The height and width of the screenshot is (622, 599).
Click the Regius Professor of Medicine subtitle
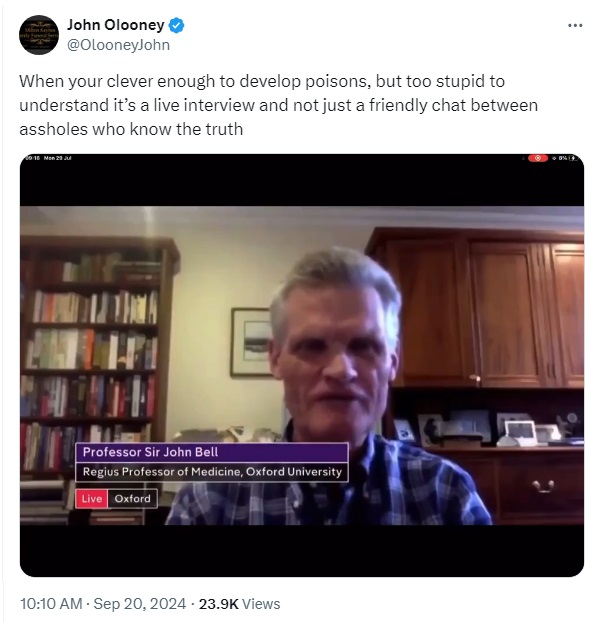coord(212,472)
